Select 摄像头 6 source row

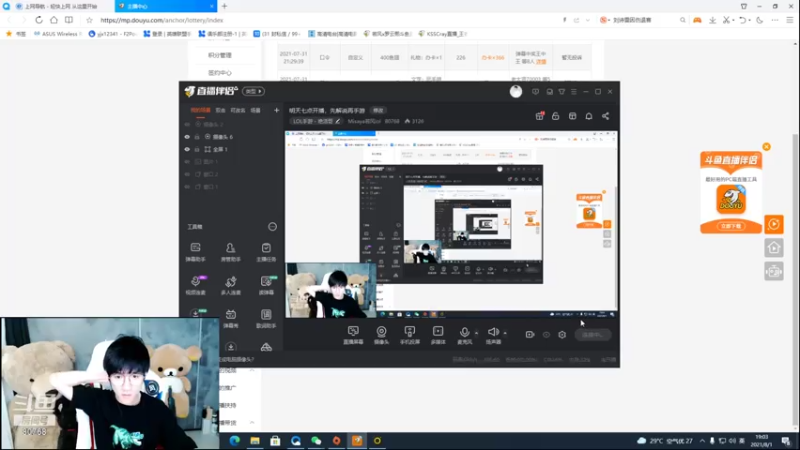click(232, 137)
